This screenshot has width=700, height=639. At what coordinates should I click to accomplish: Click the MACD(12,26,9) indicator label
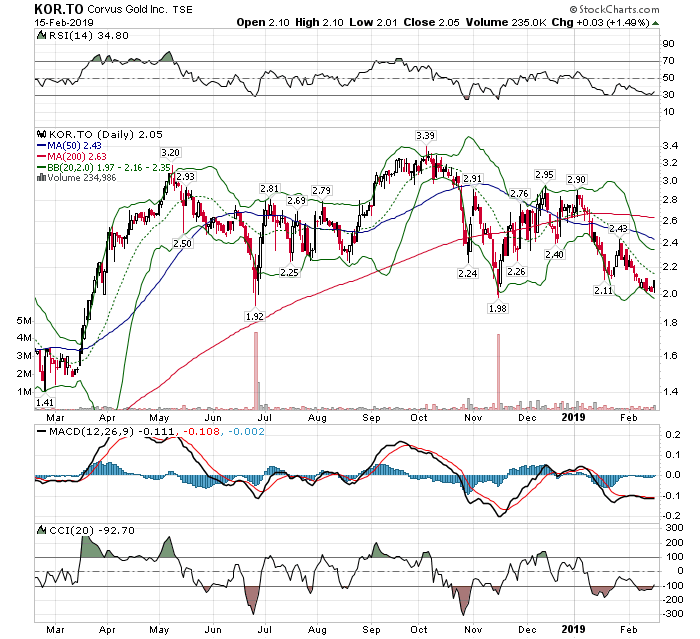pos(91,431)
